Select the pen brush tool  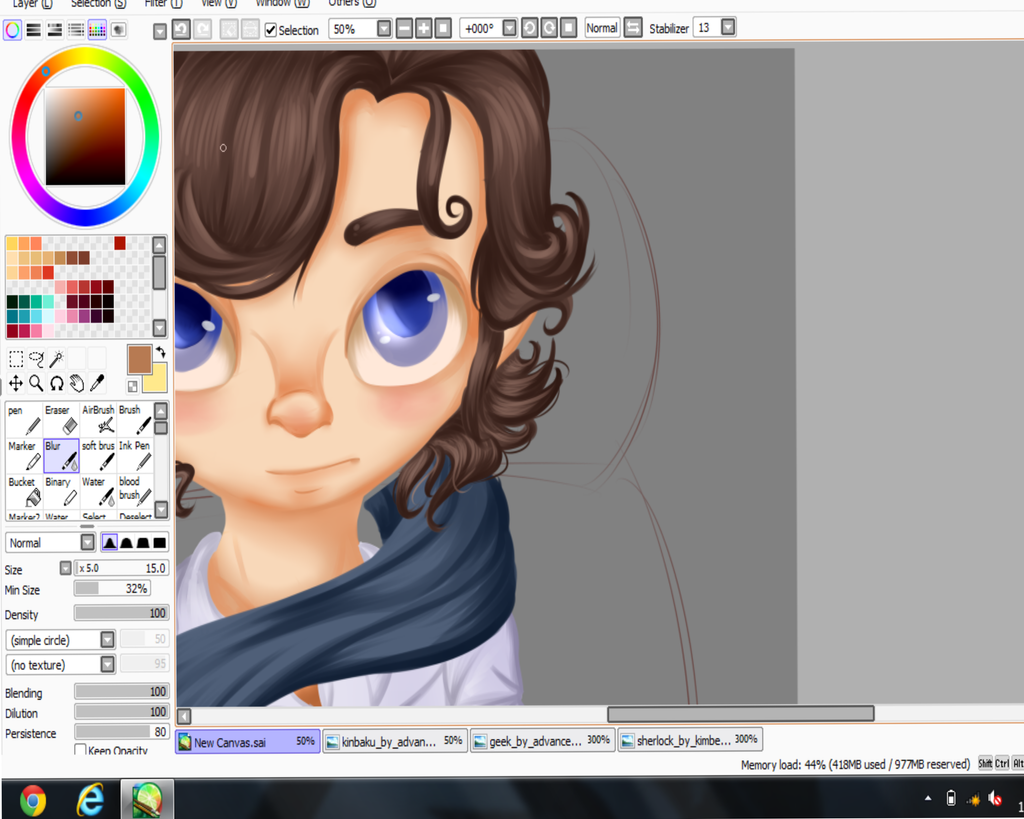point(24,419)
